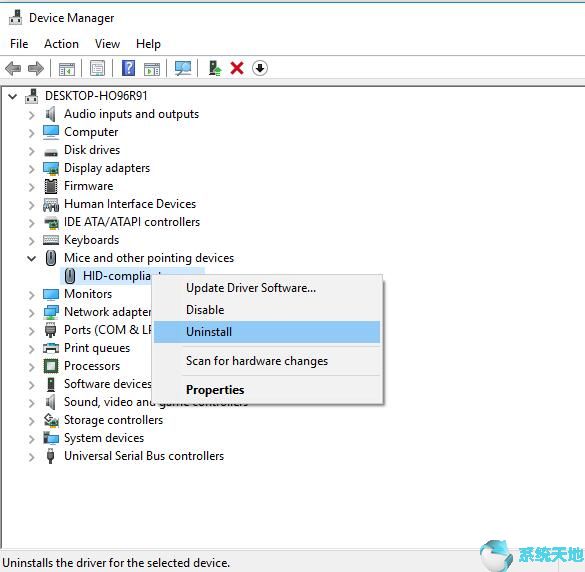Screen dimensions: 585x572
Task: Select the System devices tree item
Action: pyautogui.click(x=104, y=438)
